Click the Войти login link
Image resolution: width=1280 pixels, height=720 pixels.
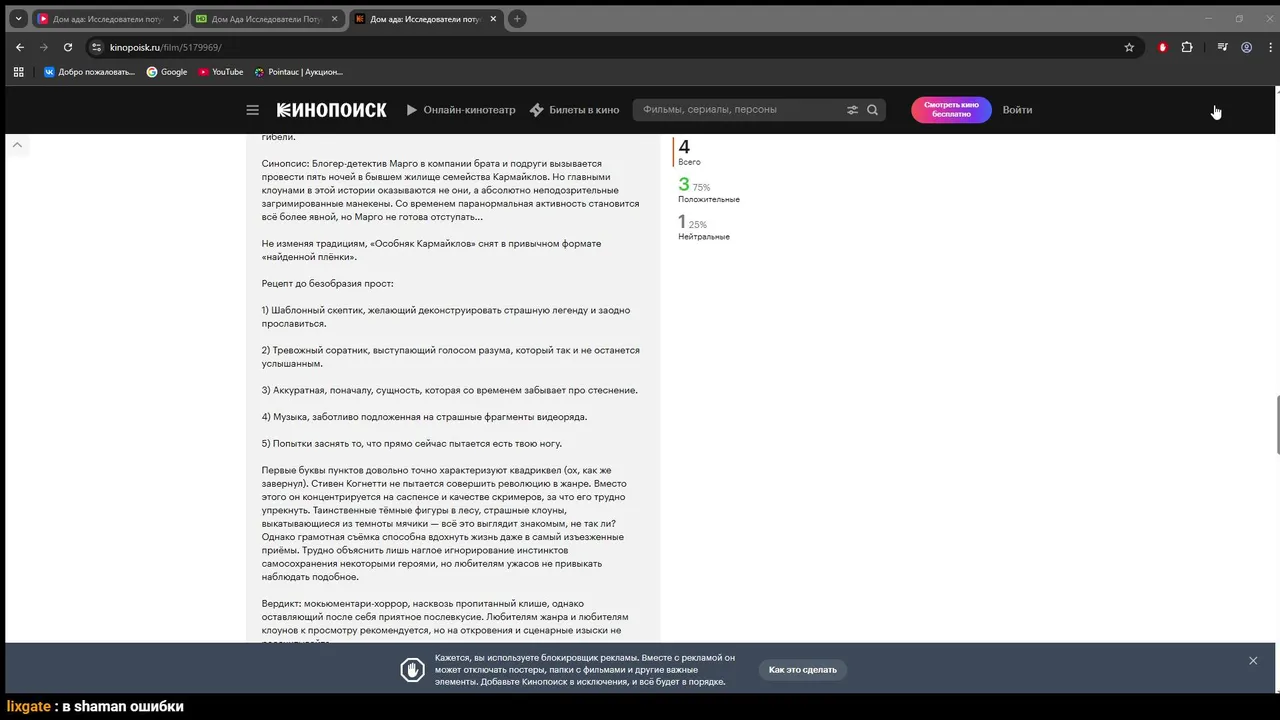[x=1017, y=110]
